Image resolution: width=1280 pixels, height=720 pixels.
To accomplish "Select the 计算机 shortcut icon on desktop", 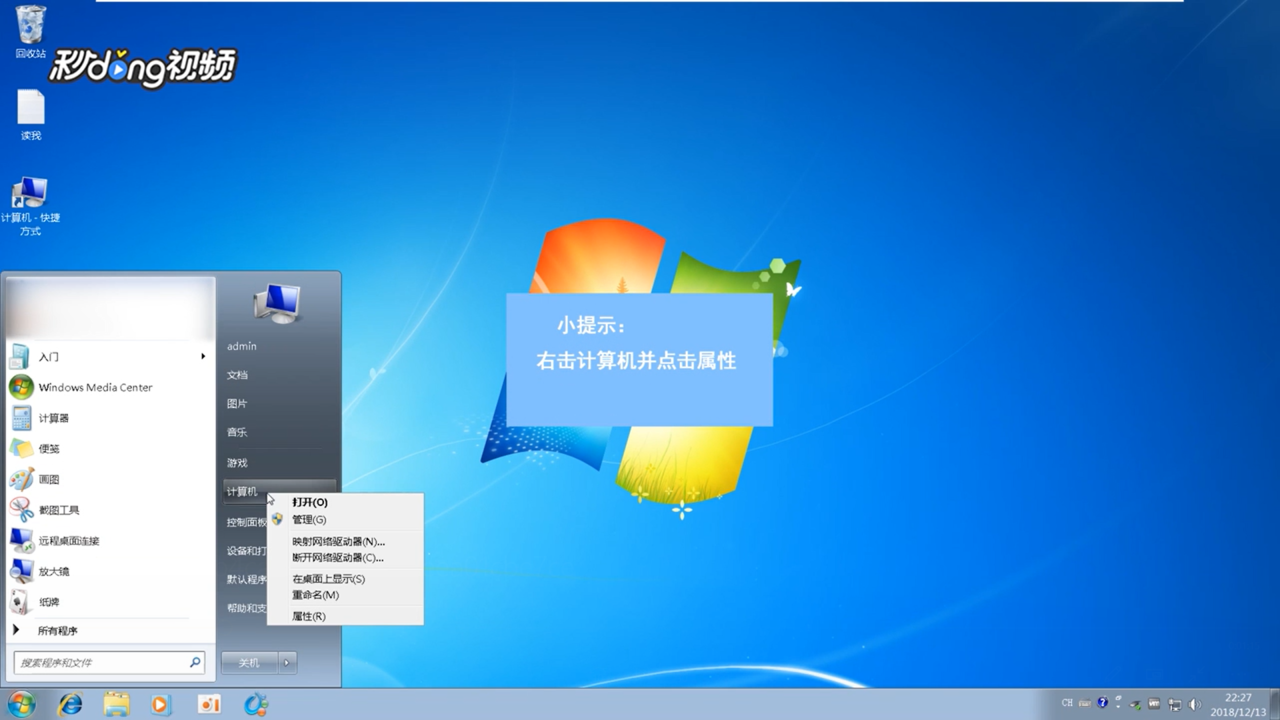I will click(x=30, y=207).
